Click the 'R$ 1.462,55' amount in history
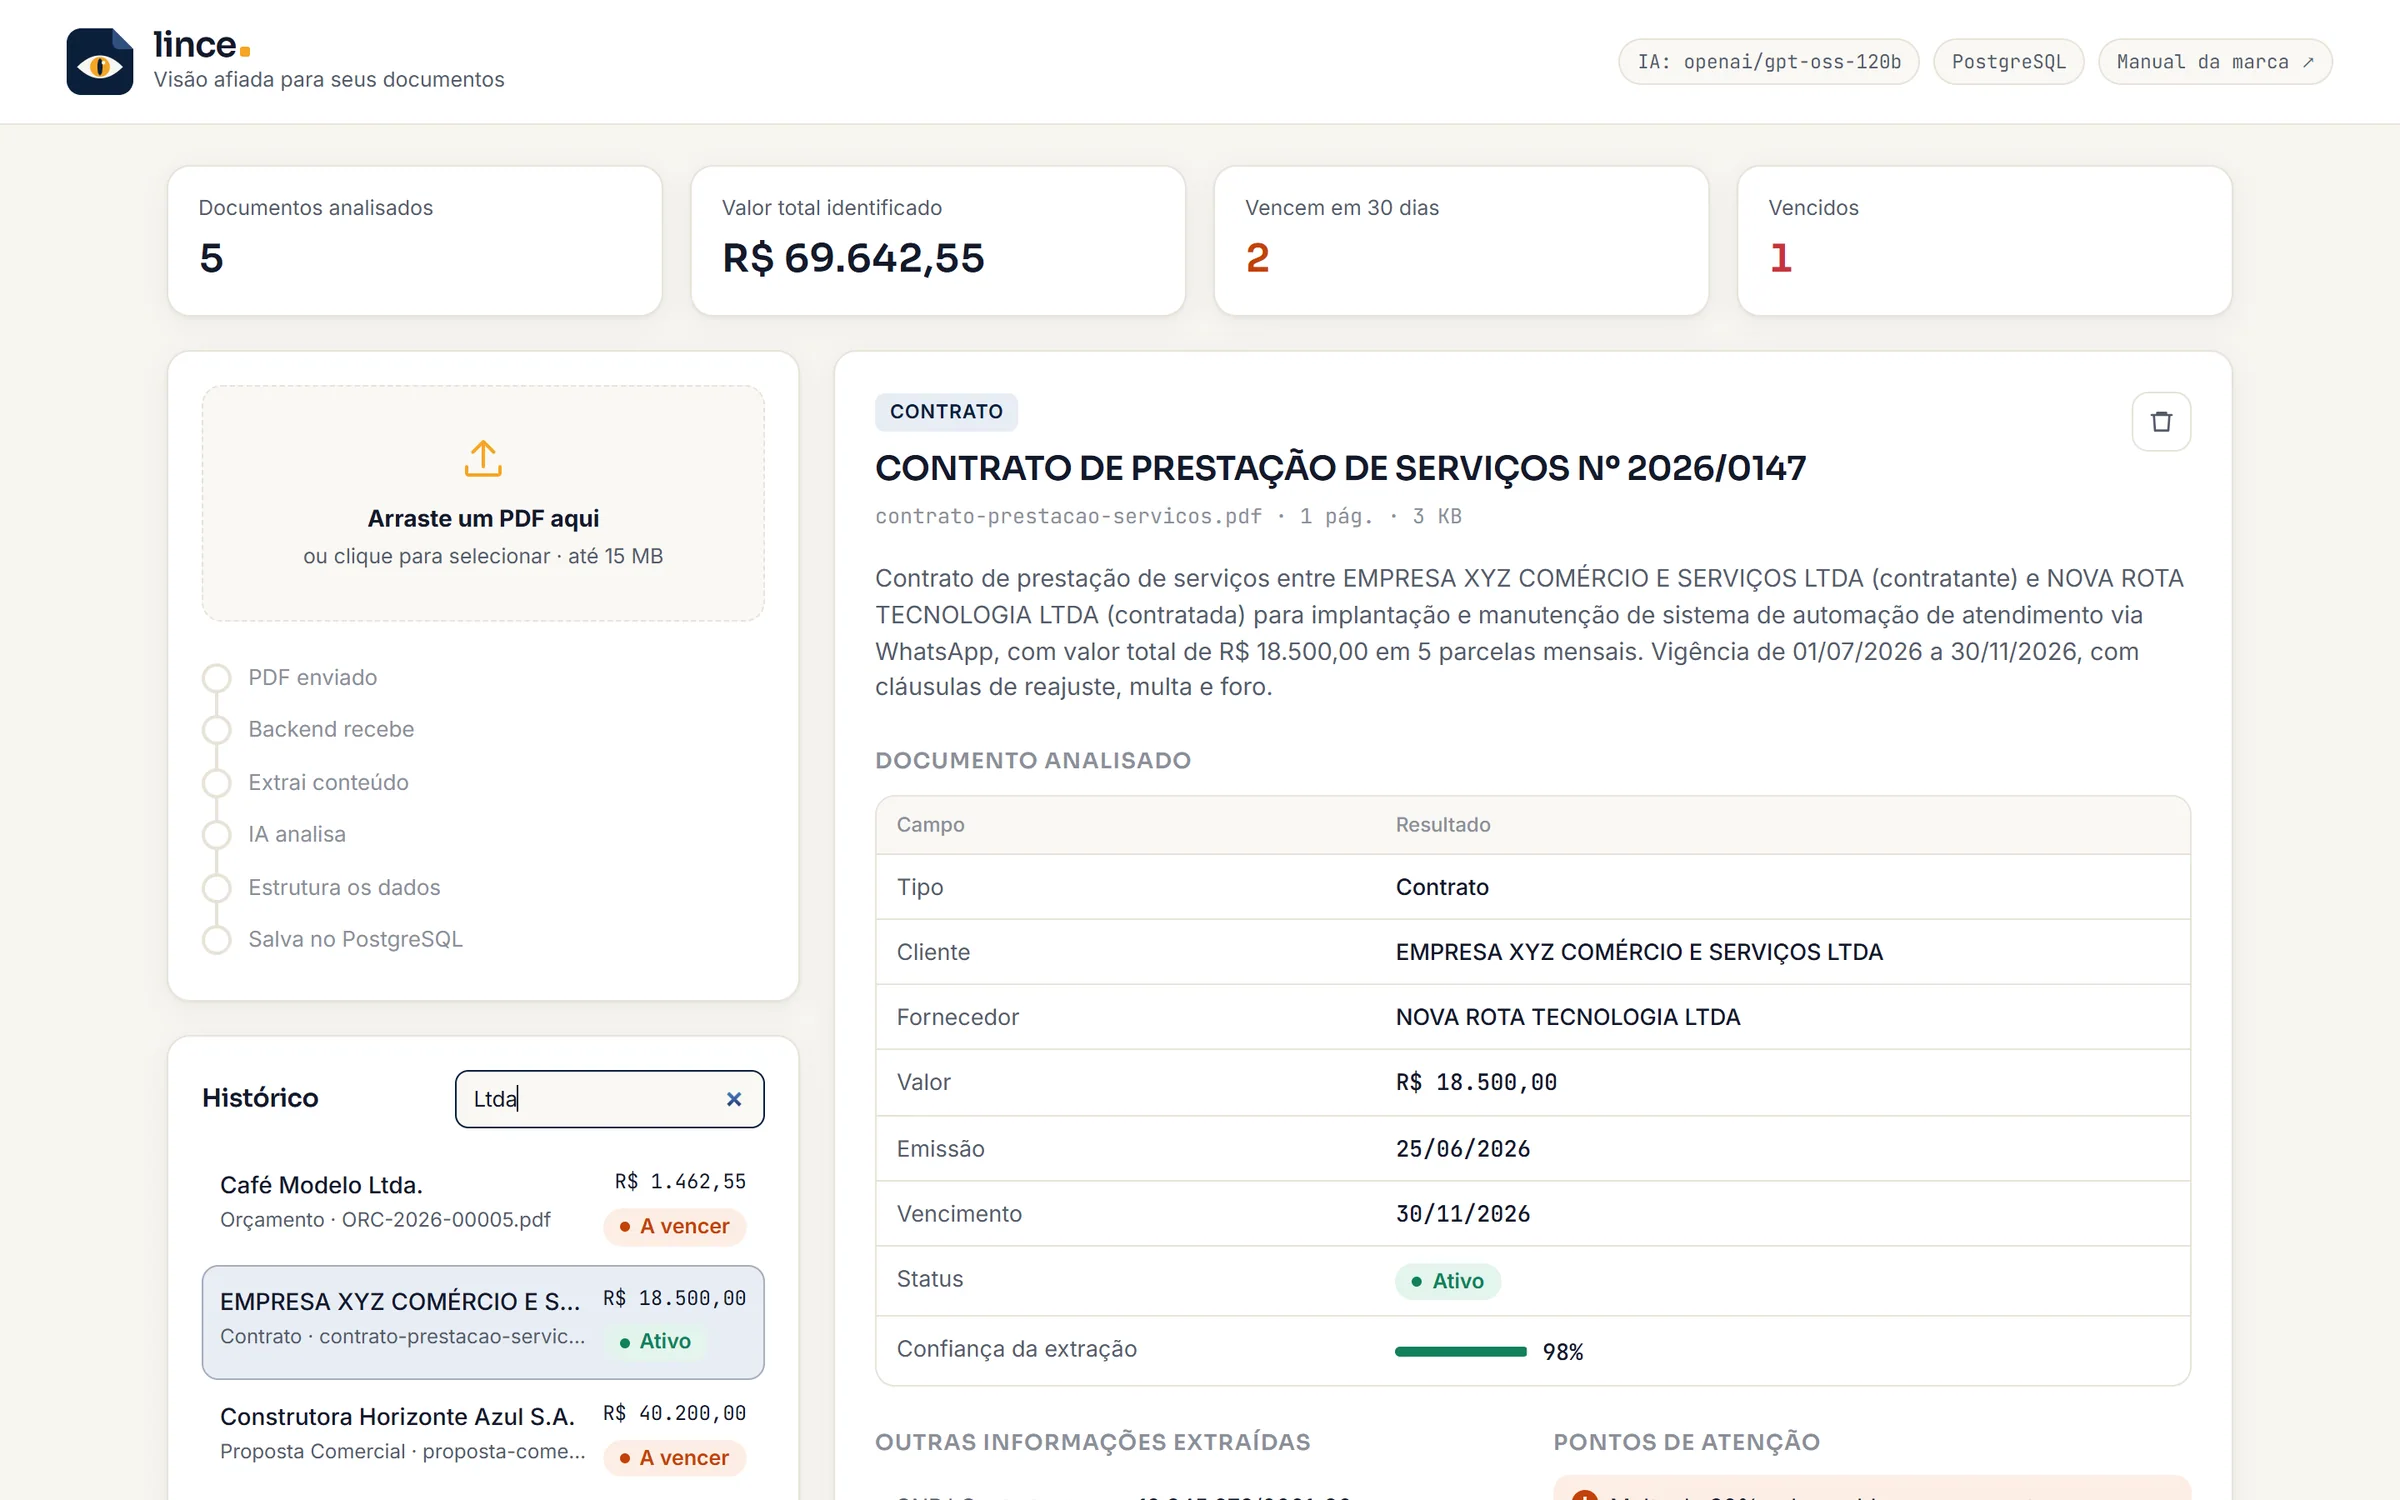The image size is (2400, 1500). (x=680, y=1182)
